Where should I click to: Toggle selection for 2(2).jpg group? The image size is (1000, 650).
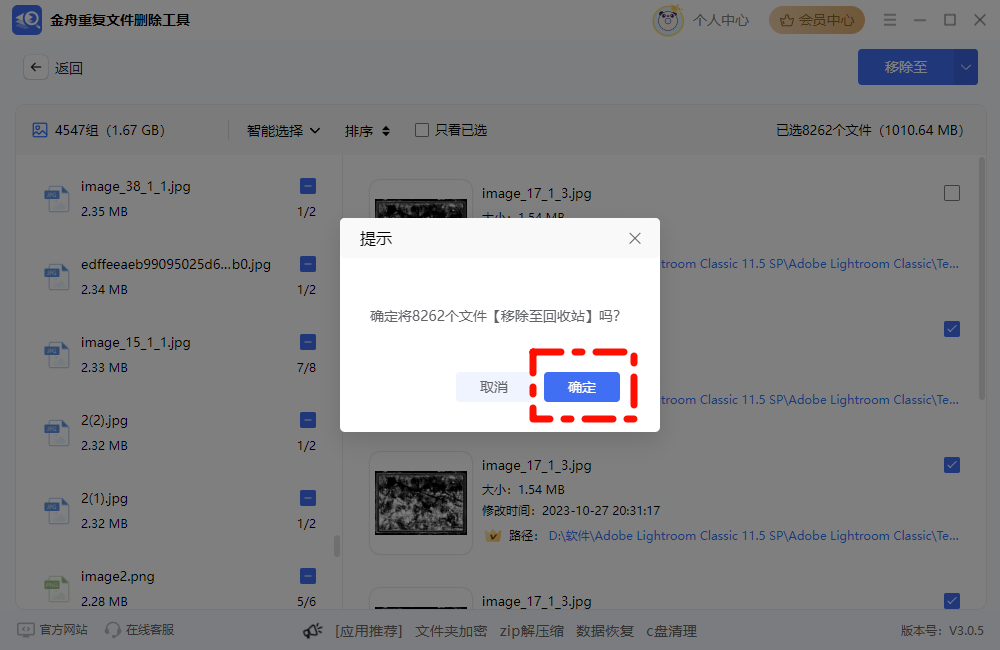point(308,420)
